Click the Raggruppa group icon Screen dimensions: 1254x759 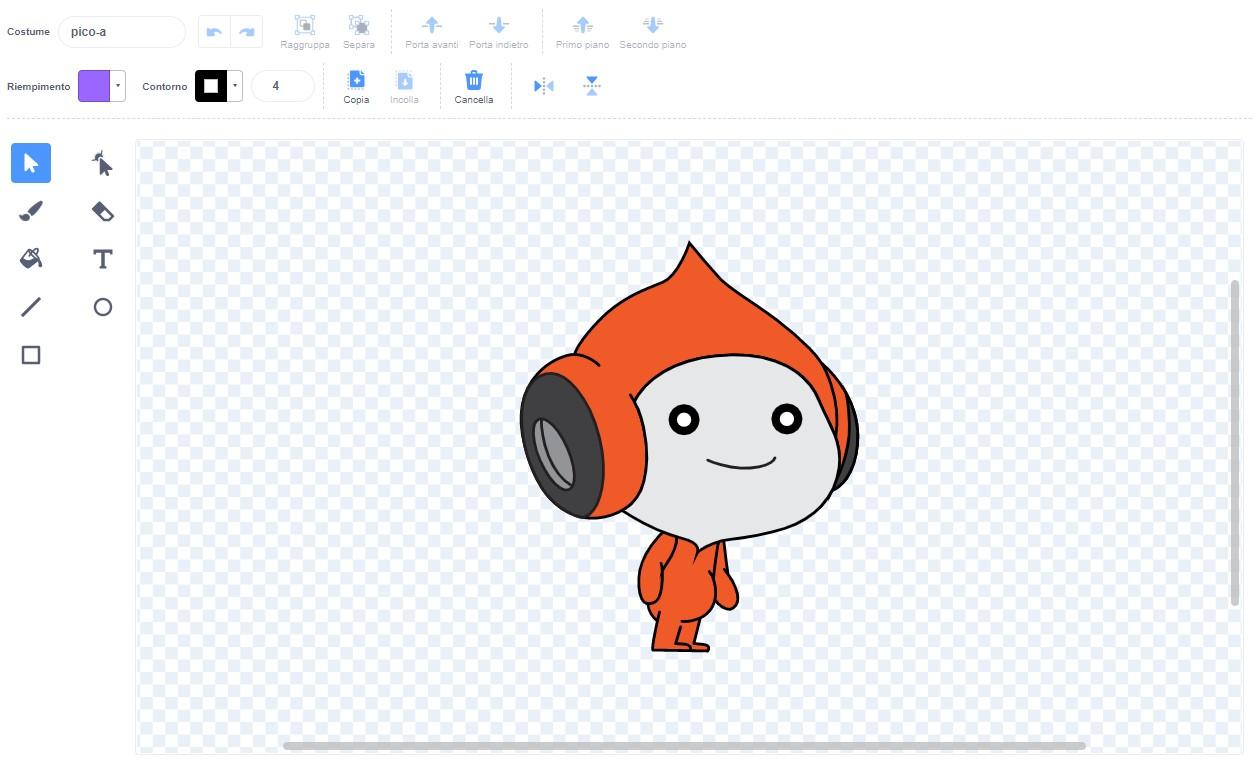[305, 25]
